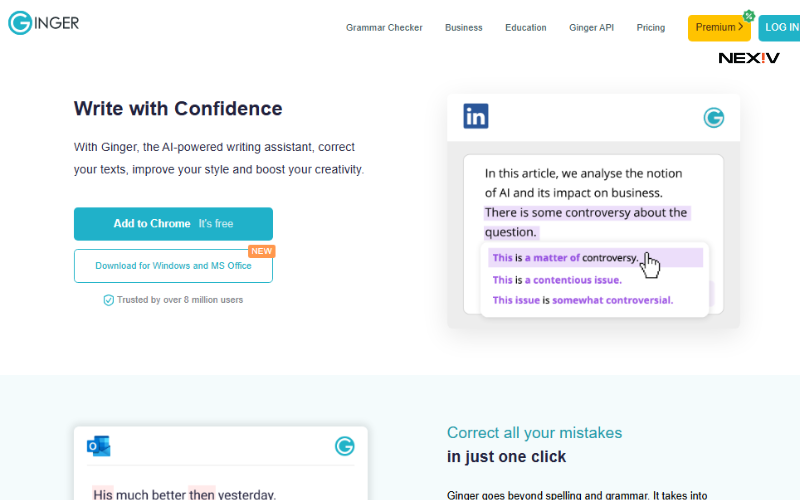Click the shield check icon by Trusted text
Screen dimensions: 800x500
(x=108, y=300)
